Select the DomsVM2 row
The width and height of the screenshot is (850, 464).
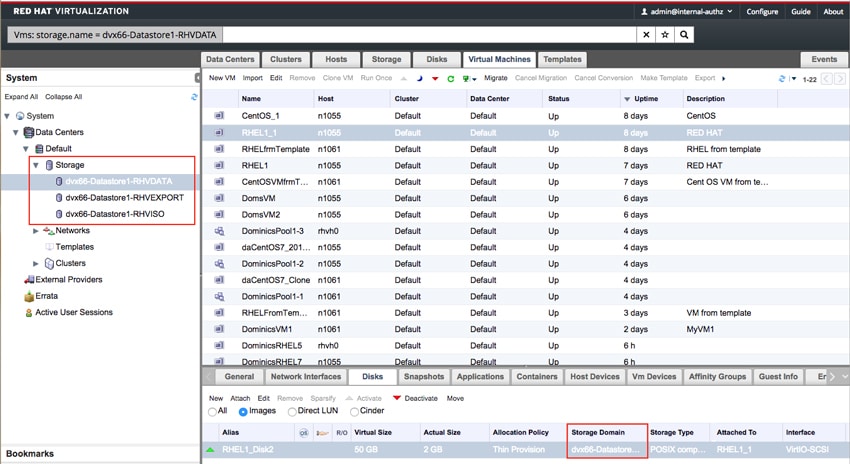(525, 215)
